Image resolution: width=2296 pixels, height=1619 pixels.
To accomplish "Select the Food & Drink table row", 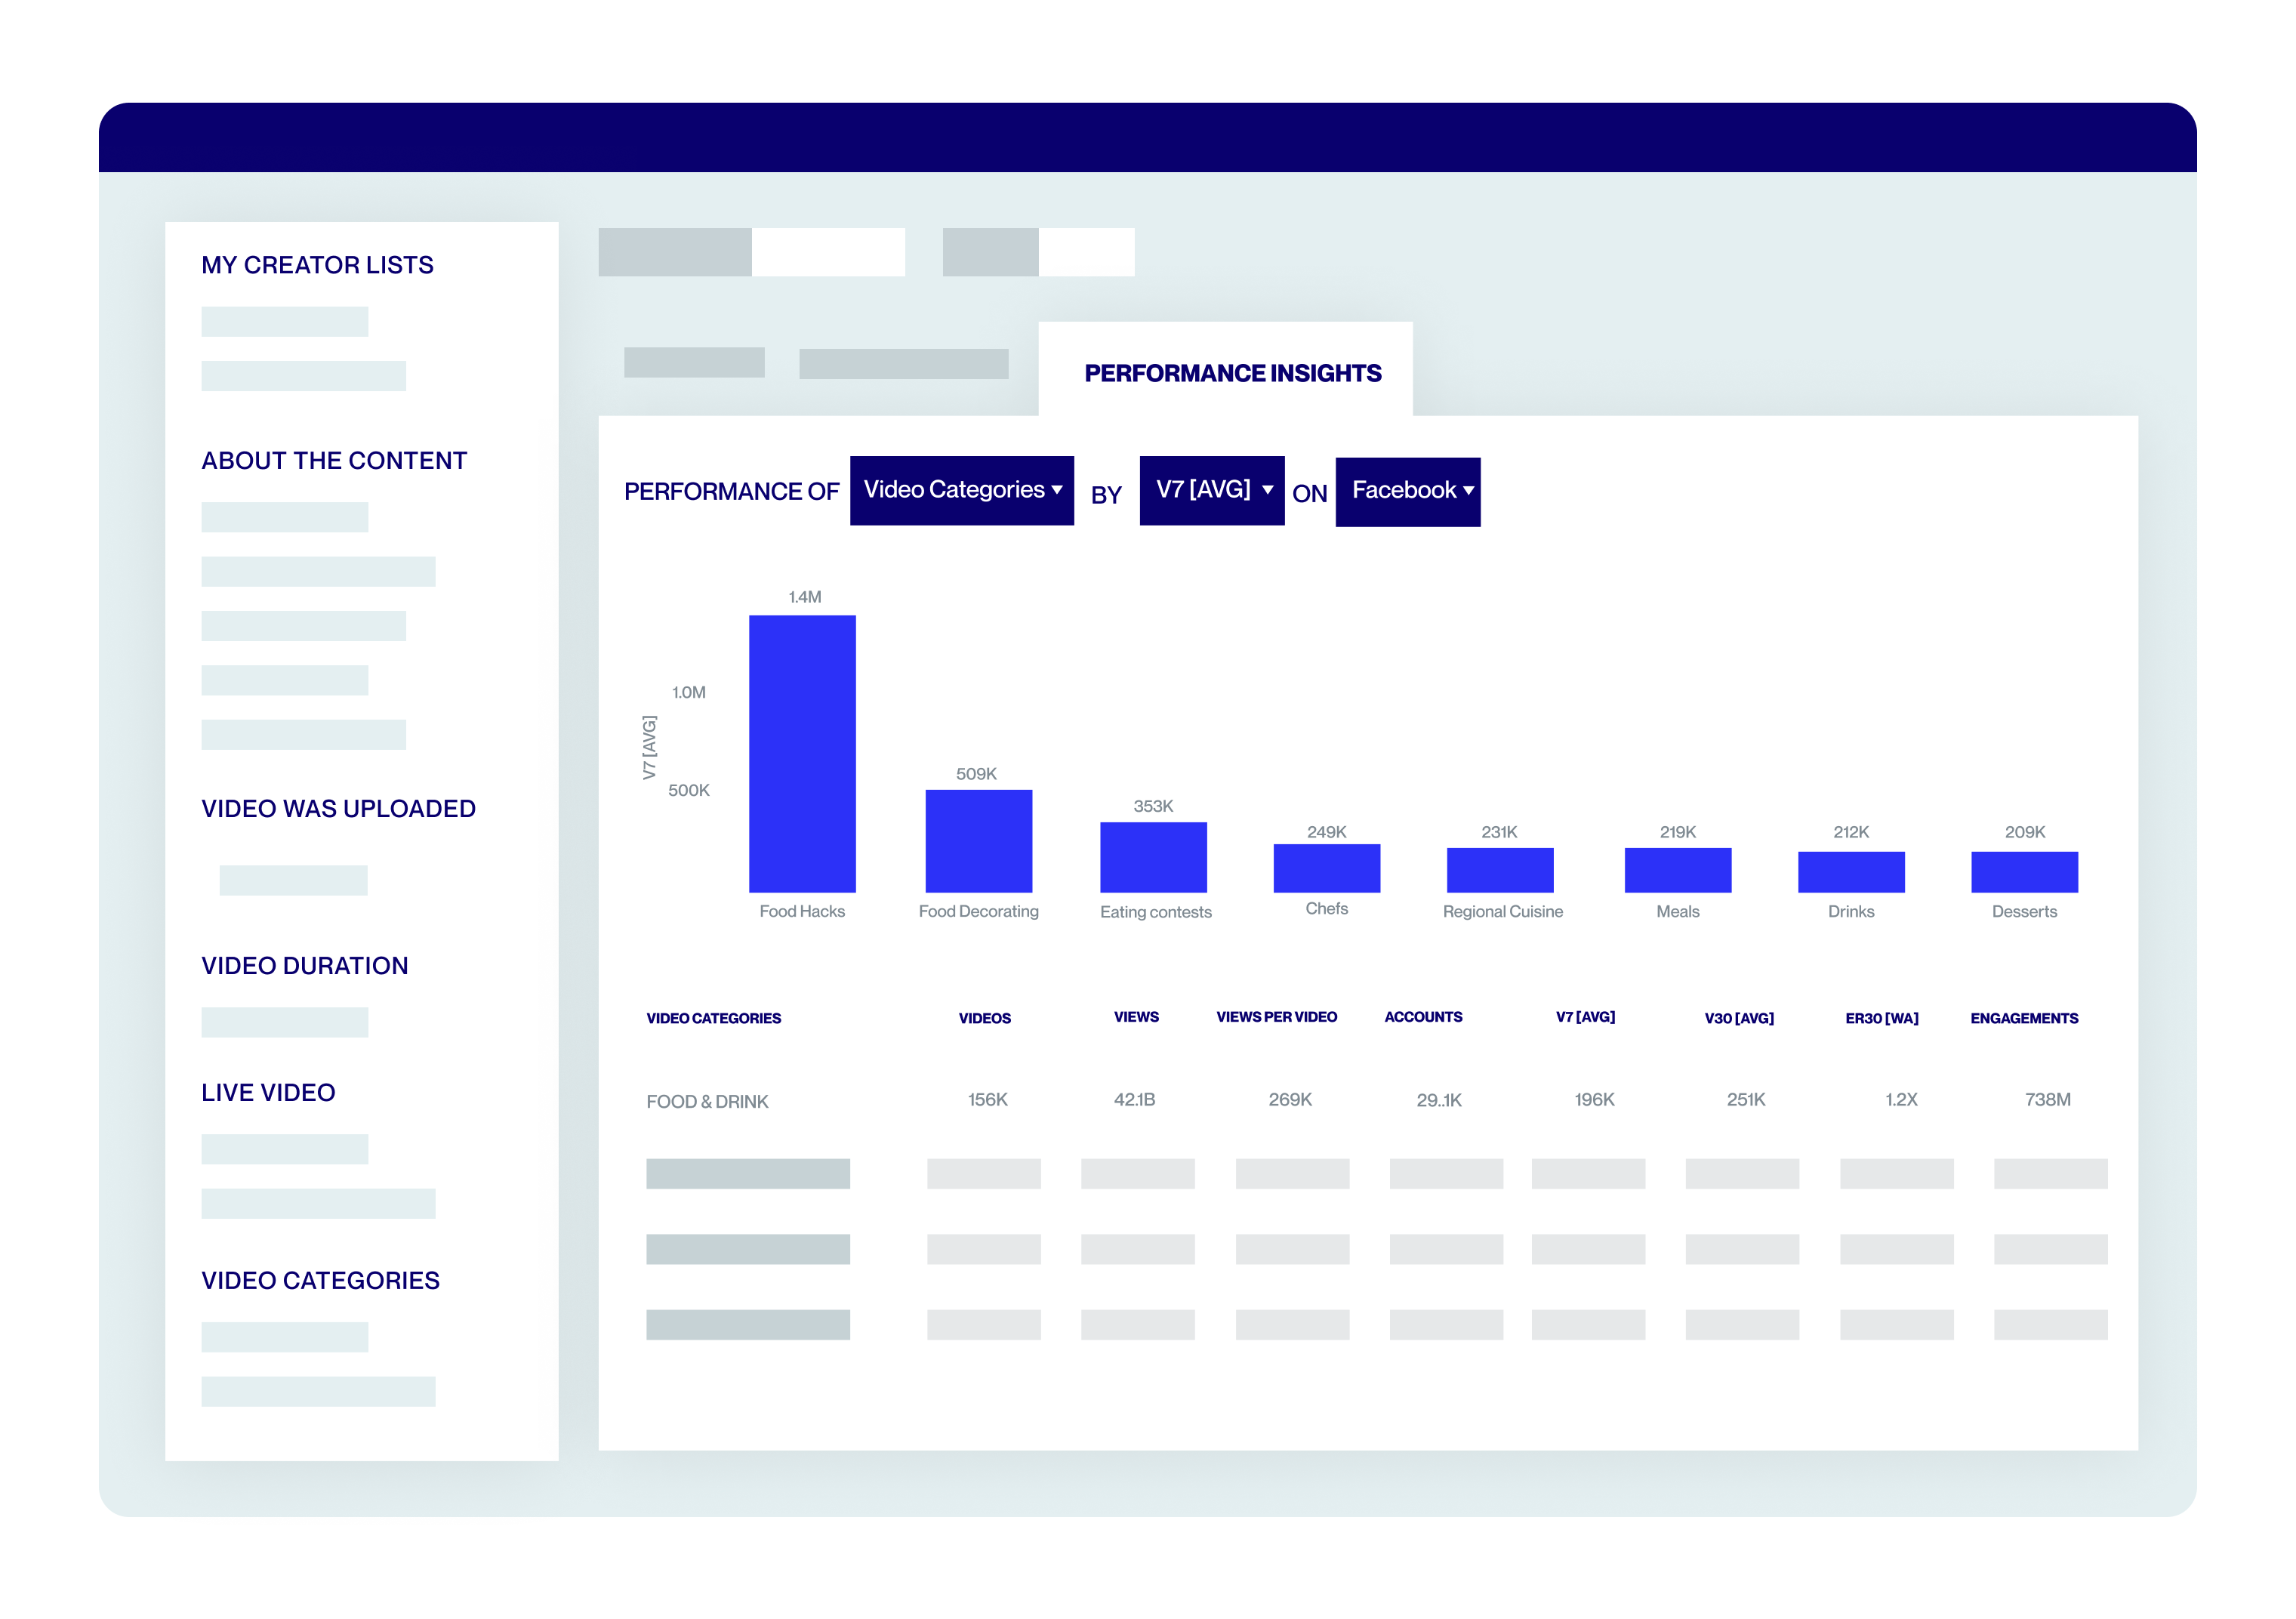I will pyautogui.click(x=707, y=1101).
